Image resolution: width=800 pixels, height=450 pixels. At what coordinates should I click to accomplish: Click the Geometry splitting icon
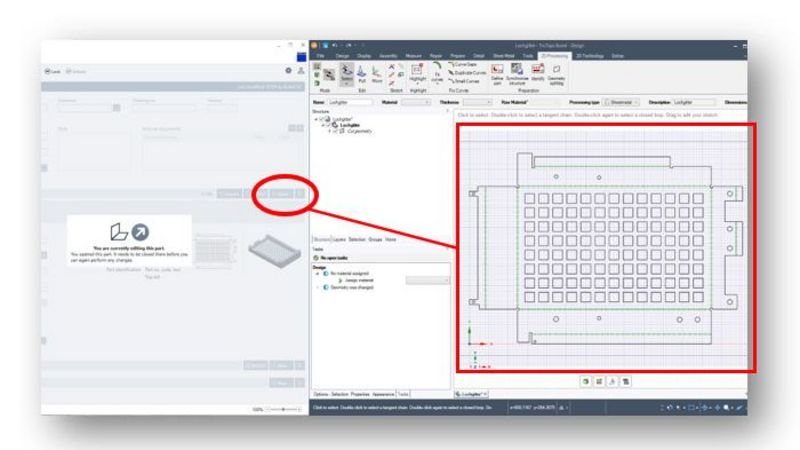556,72
